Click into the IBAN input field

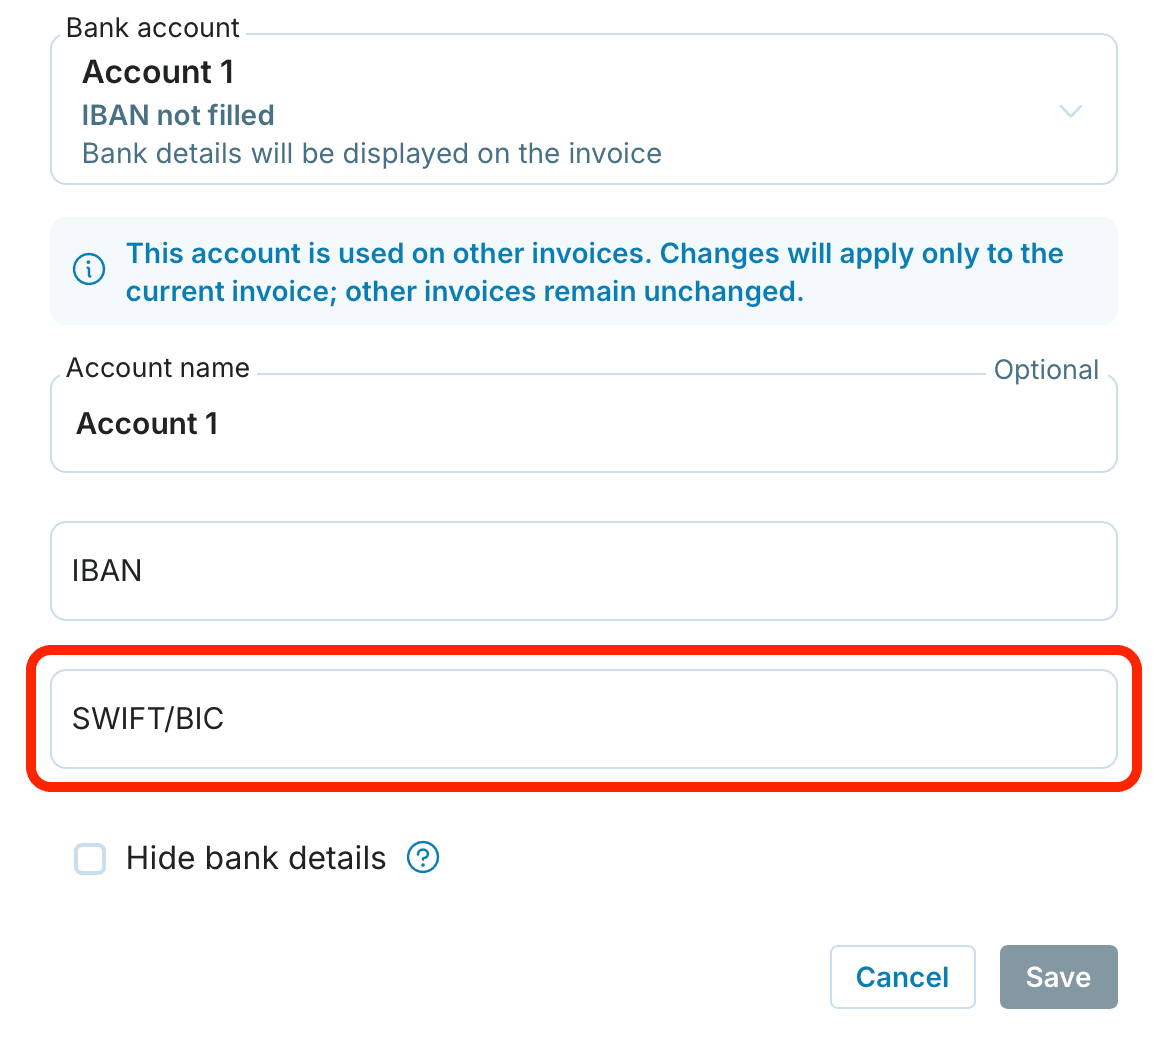coord(584,571)
